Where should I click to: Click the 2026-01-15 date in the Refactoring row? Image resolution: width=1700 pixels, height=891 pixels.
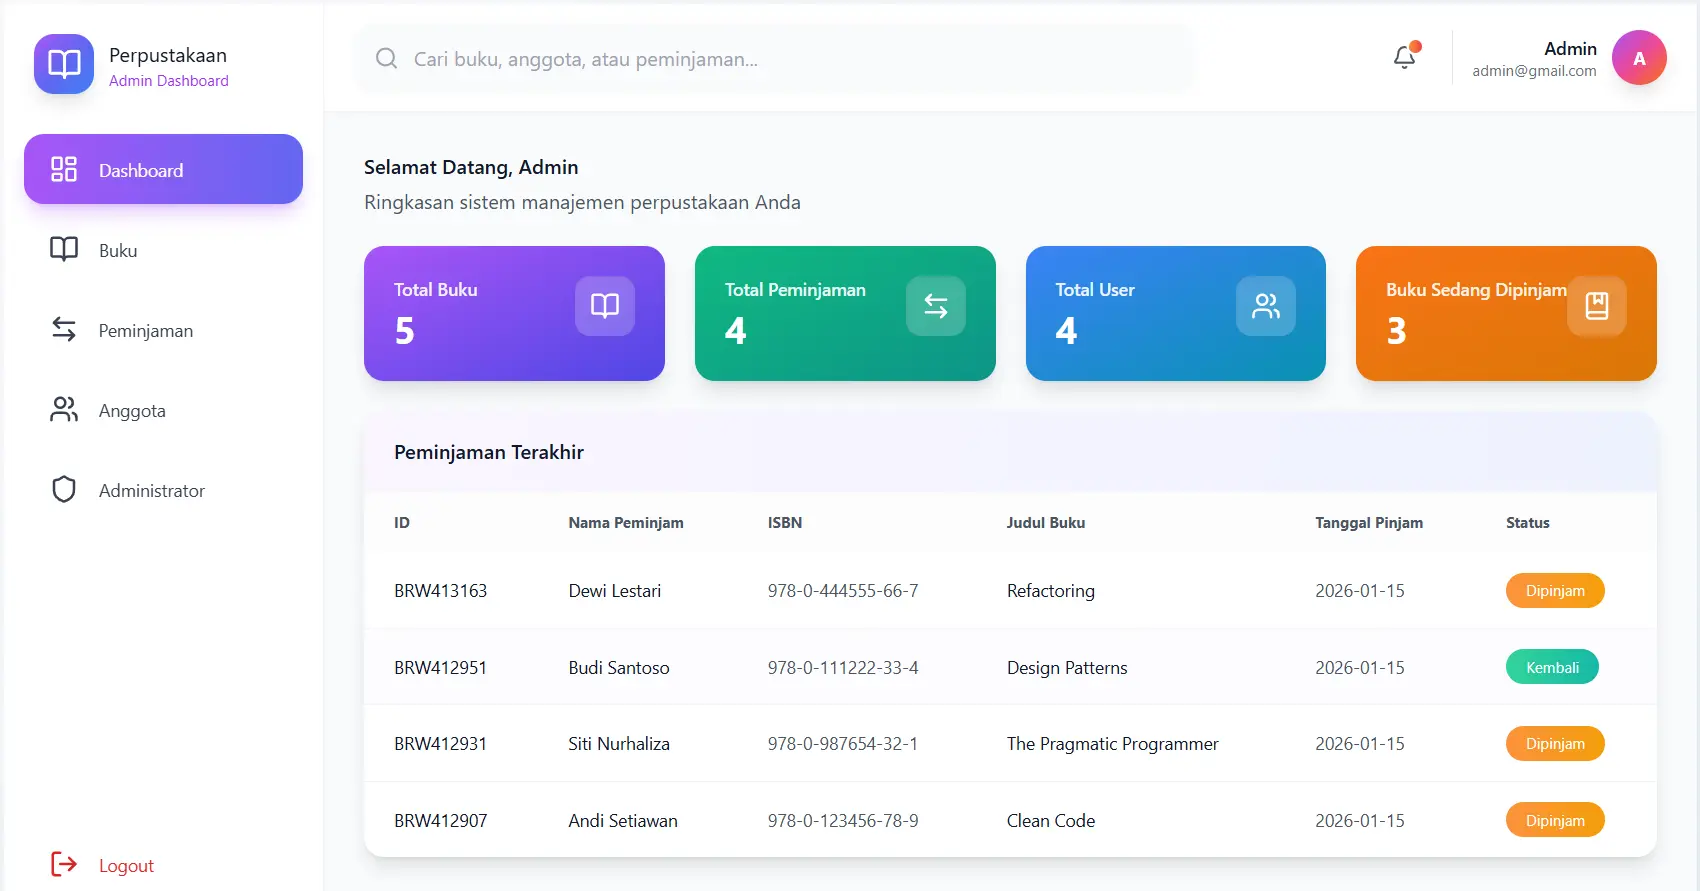1360,590
